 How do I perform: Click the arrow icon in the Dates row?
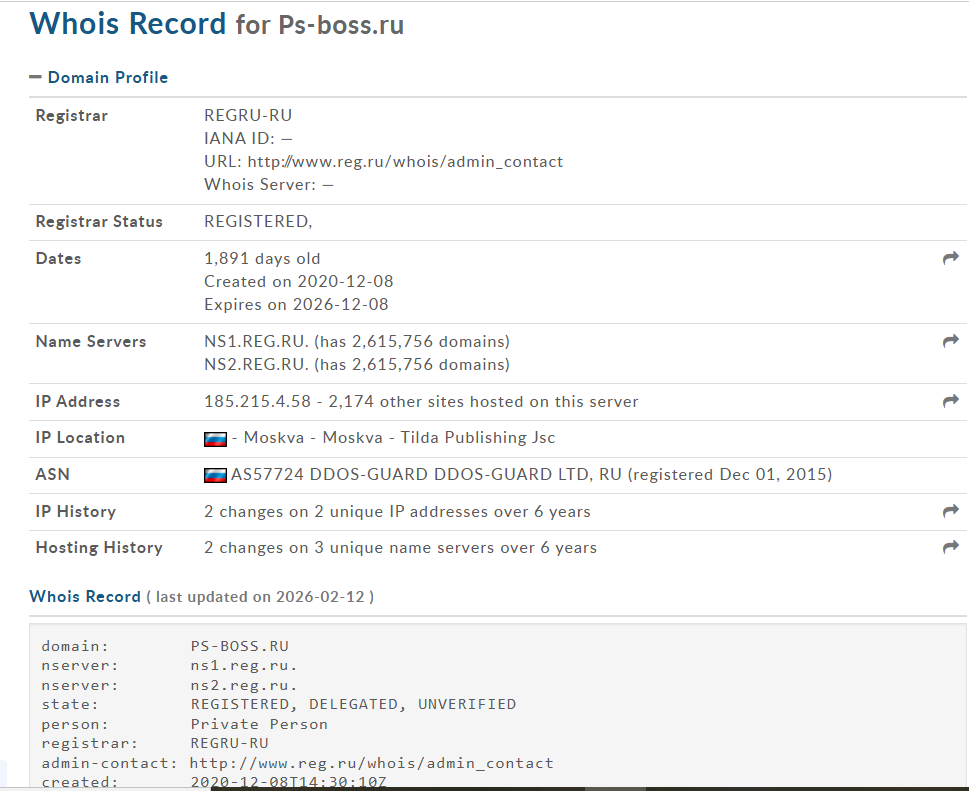[x=950, y=258]
